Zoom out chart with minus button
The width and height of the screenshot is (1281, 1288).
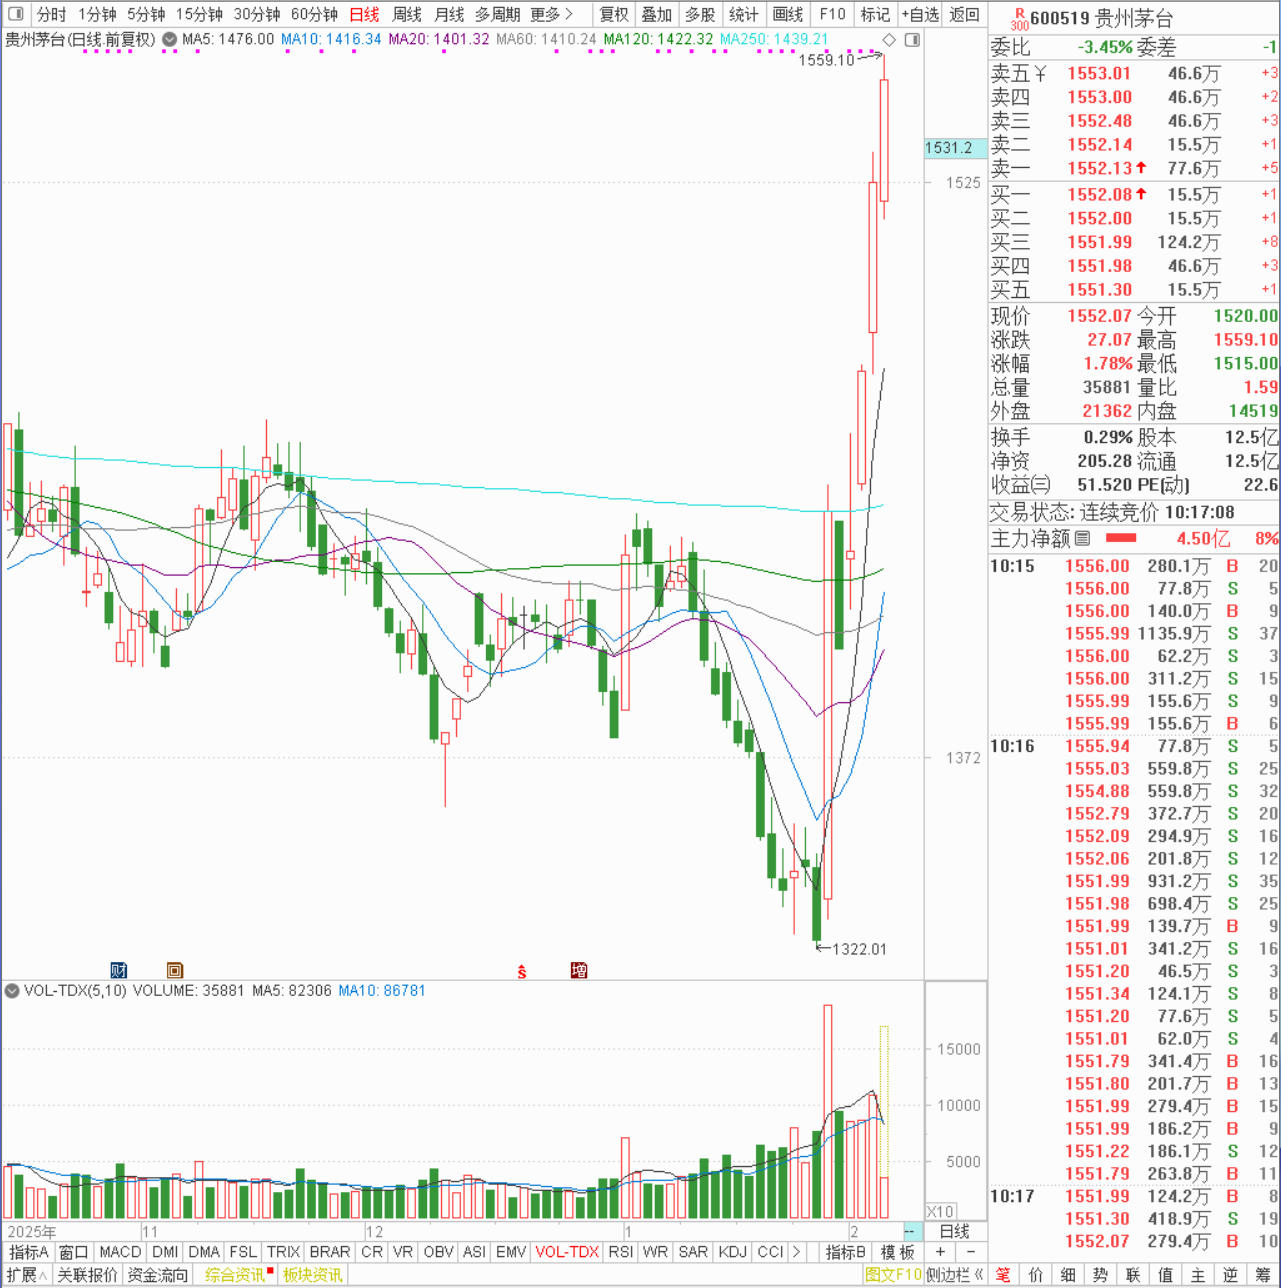(971, 1252)
